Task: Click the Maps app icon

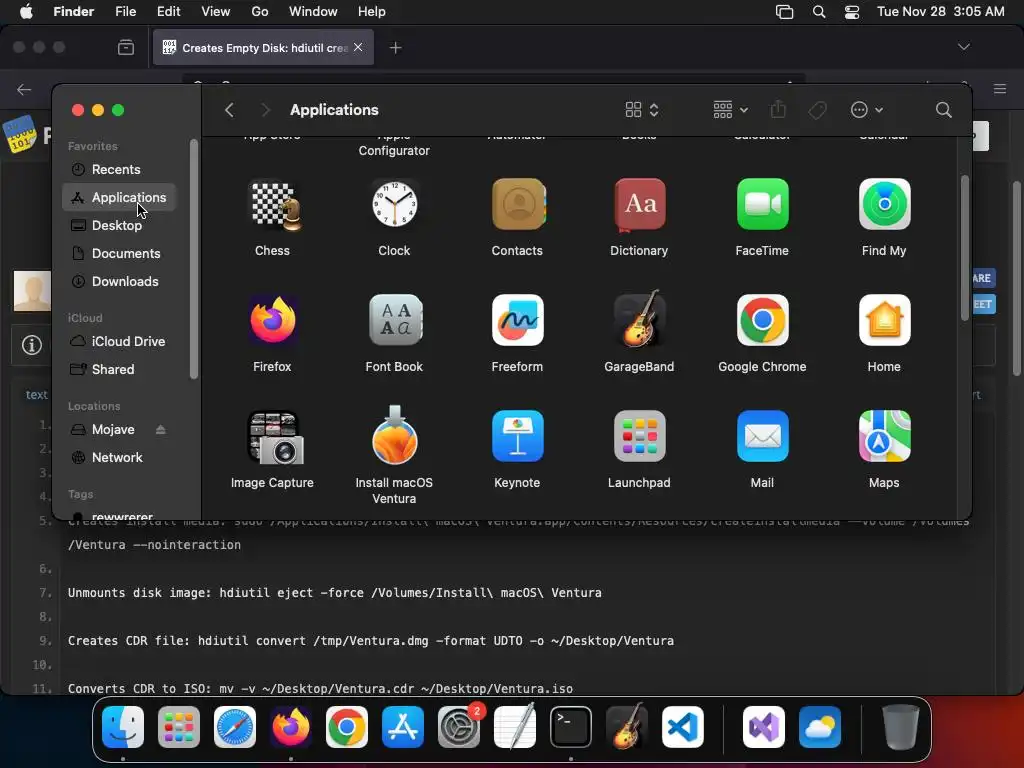Action: (884, 436)
